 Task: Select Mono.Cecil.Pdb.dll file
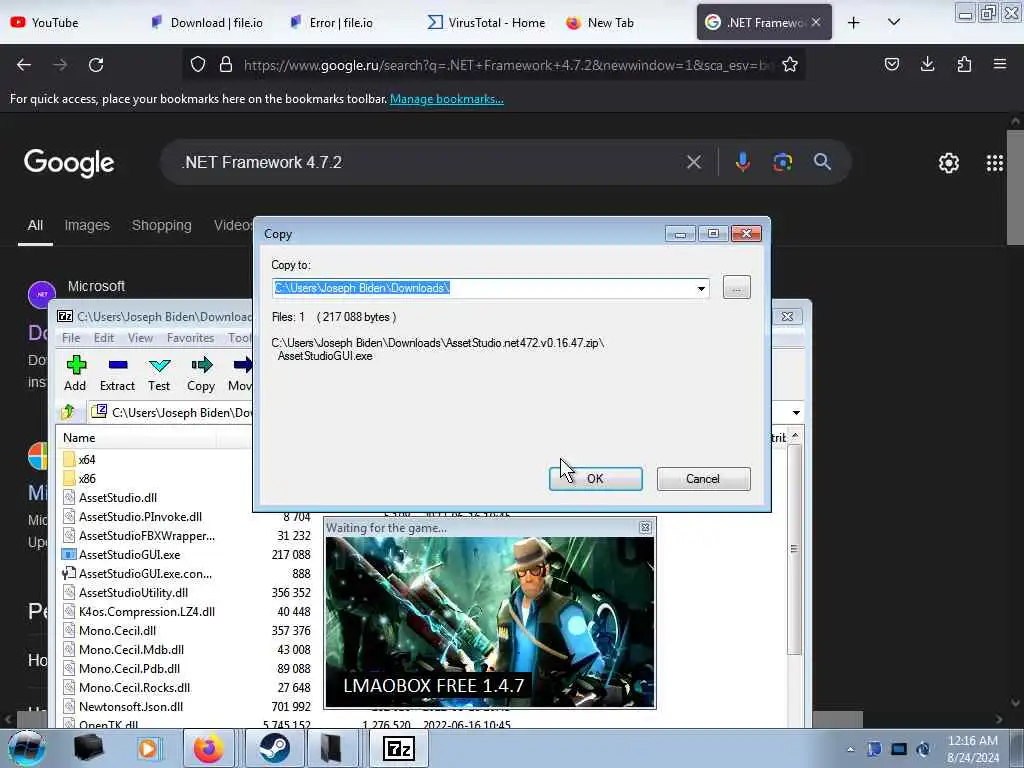pos(121,668)
